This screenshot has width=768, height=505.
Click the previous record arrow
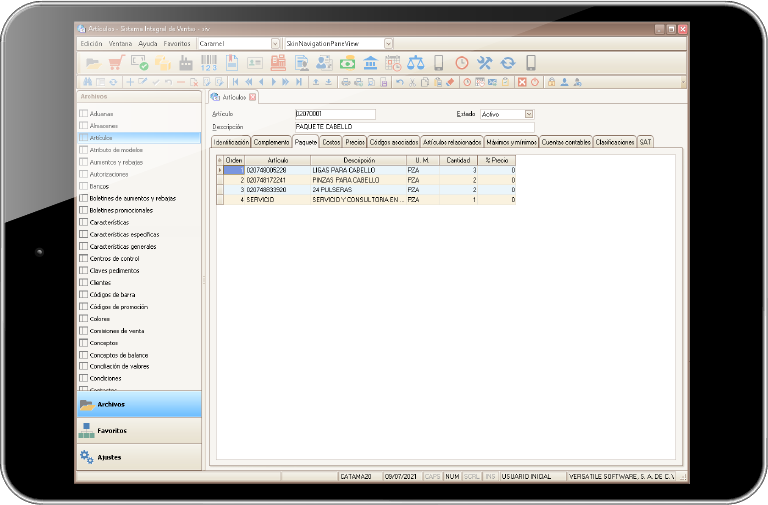click(261, 82)
